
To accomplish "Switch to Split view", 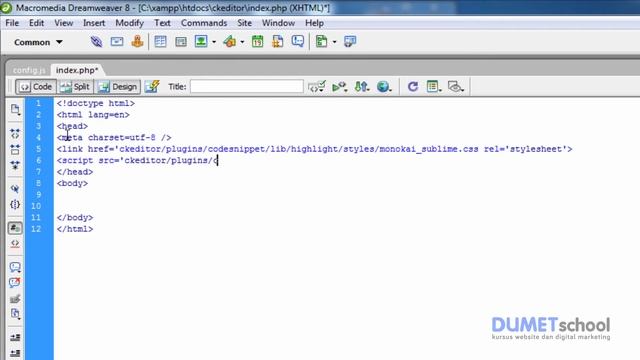I will coord(75,87).
